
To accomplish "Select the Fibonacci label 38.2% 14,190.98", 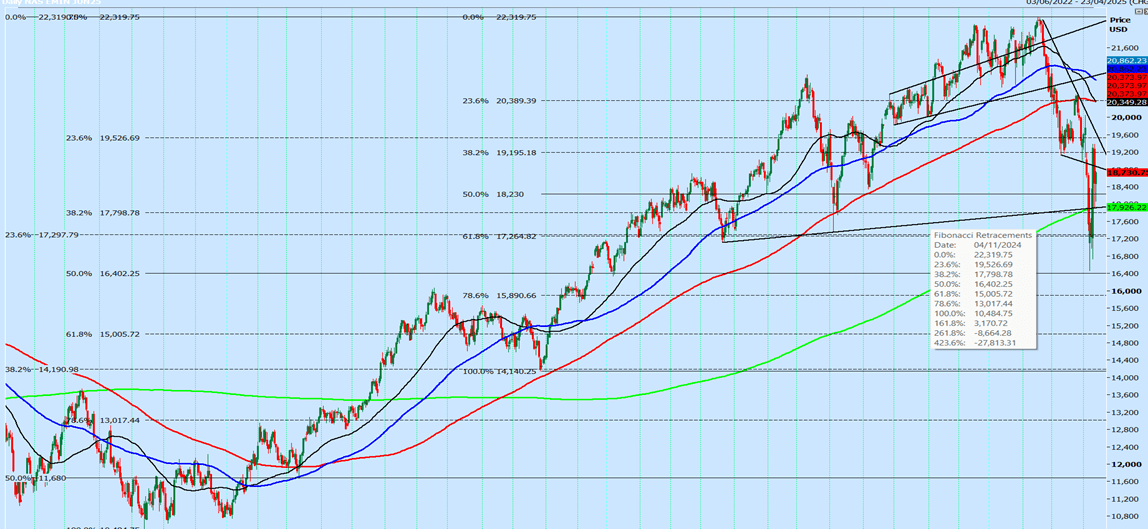I will tap(42, 369).
